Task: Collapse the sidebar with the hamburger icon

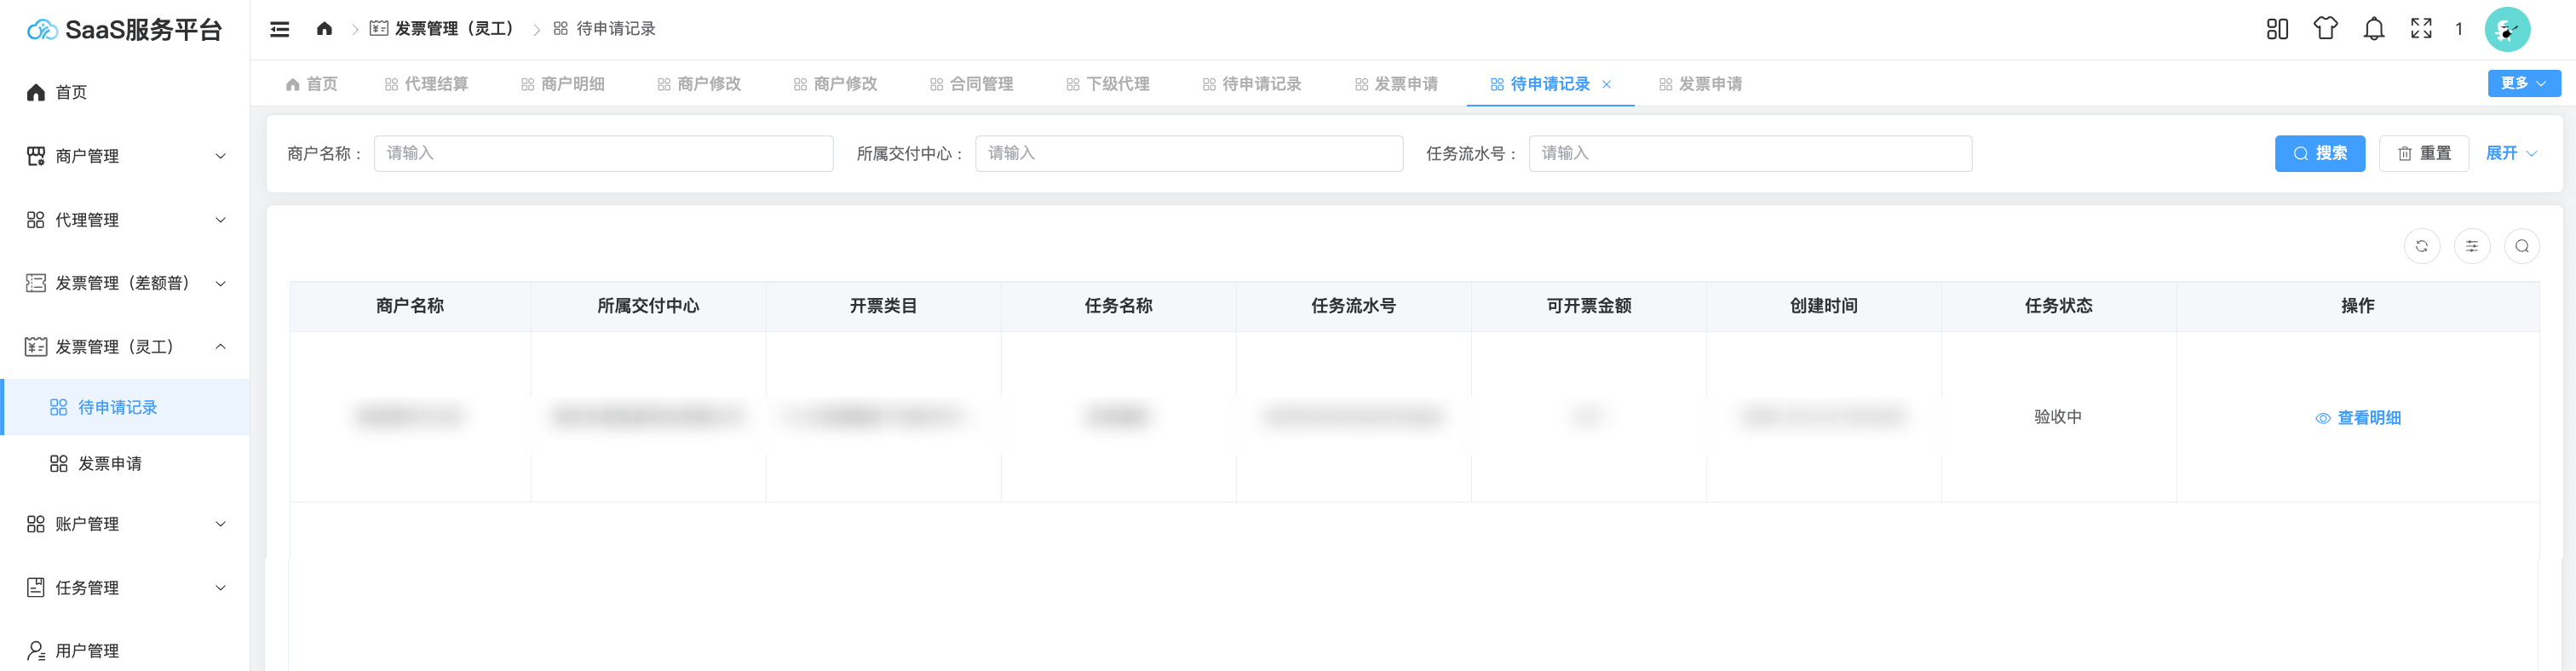Action: point(280,29)
